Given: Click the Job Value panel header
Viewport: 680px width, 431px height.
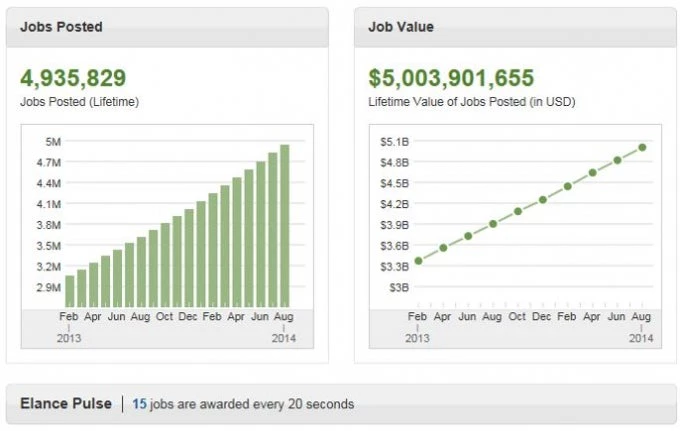Looking at the screenshot, I should pos(515,27).
